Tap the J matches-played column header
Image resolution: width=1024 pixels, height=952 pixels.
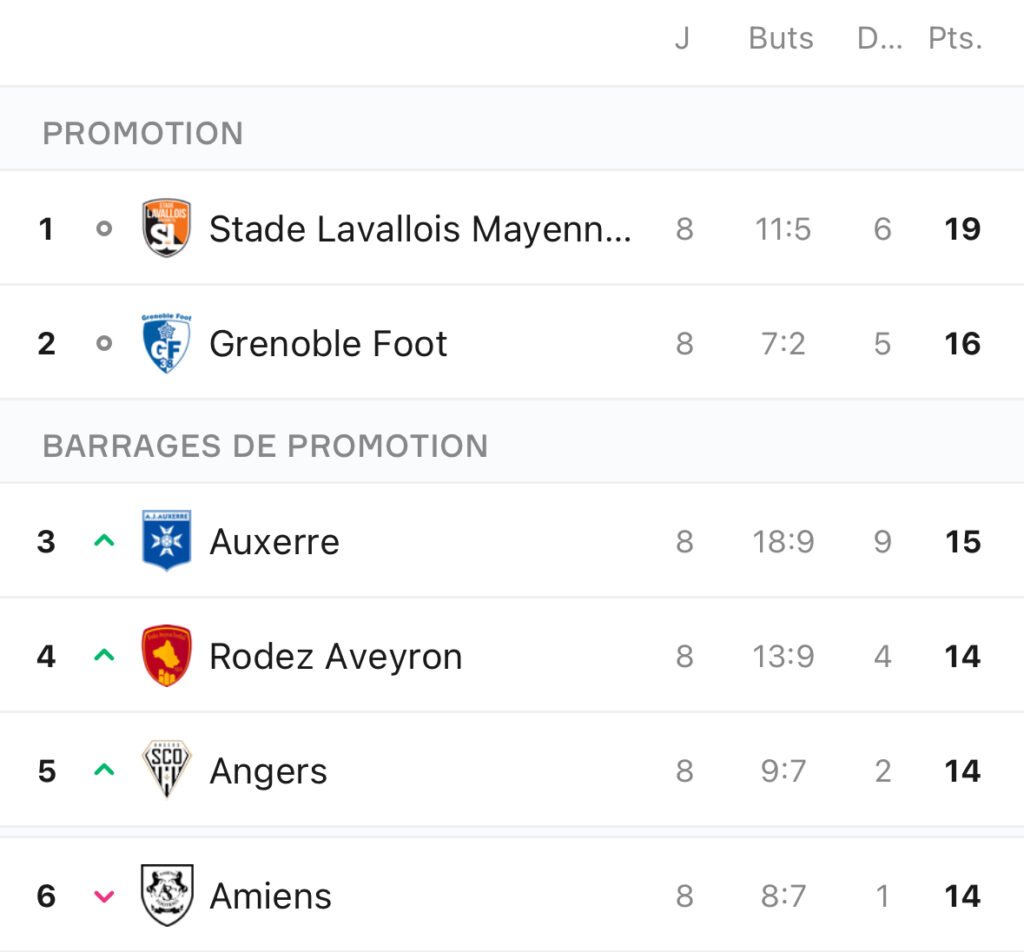(682, 39)
